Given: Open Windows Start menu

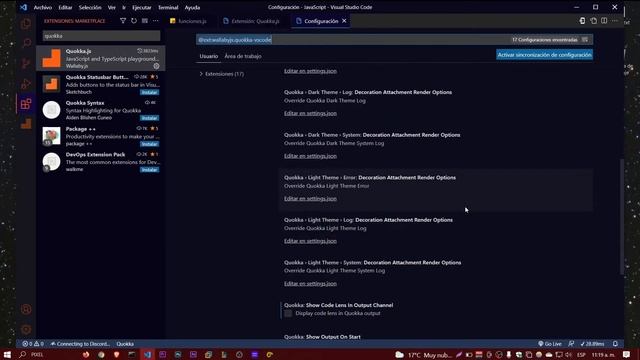Looking at the screenshot, I should tap(7, 355).
